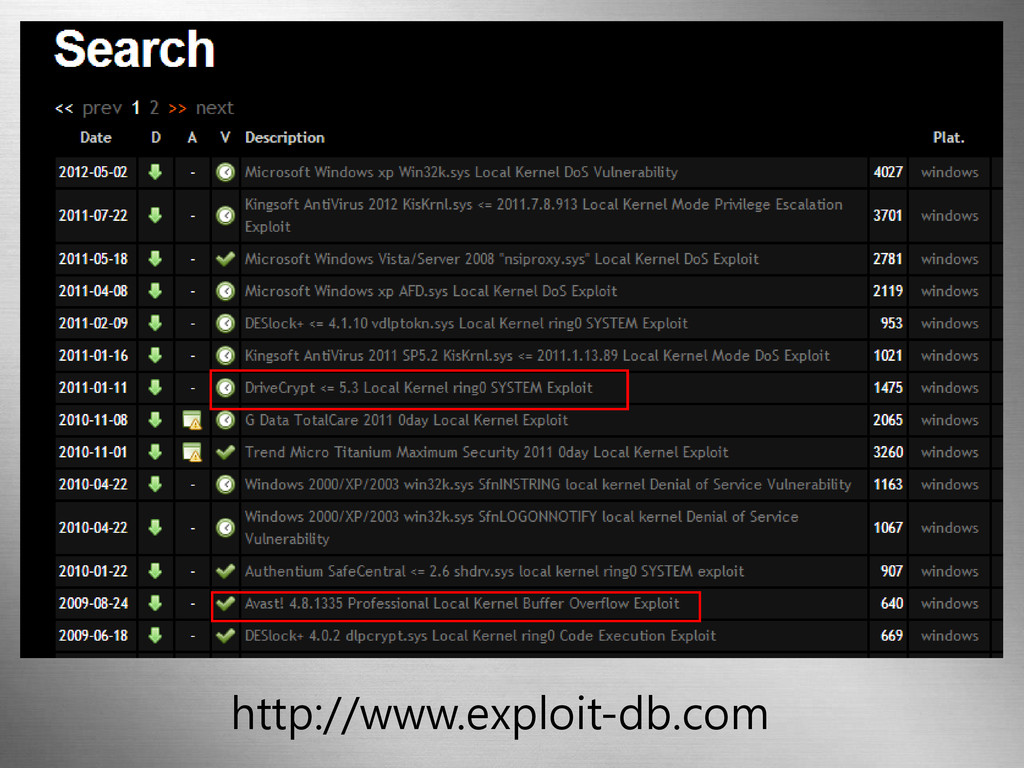Download the DriveCrypt exploit file

pyautogui.click(x=155, y=388)
